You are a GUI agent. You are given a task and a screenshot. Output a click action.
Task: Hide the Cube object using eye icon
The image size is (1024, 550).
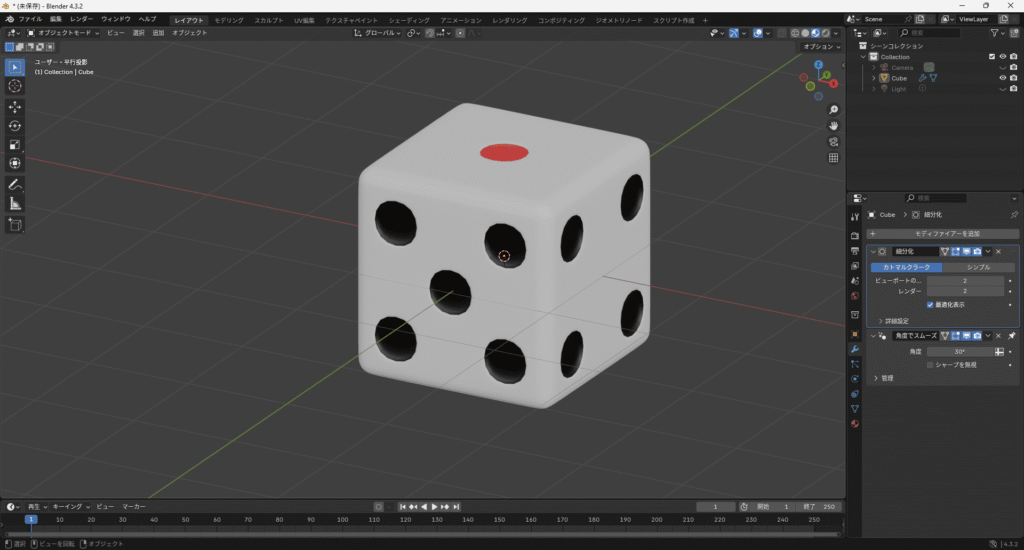coord(1002,78)
